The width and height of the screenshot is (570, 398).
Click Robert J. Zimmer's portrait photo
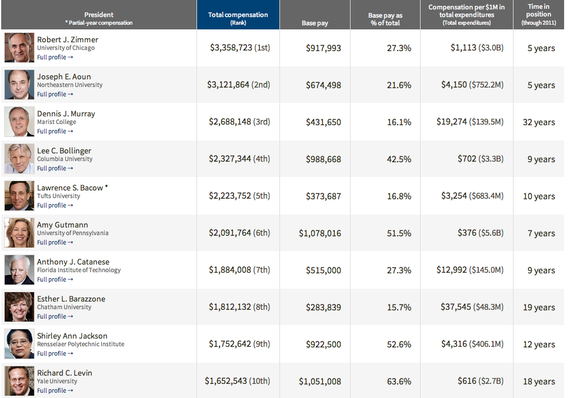19,48
